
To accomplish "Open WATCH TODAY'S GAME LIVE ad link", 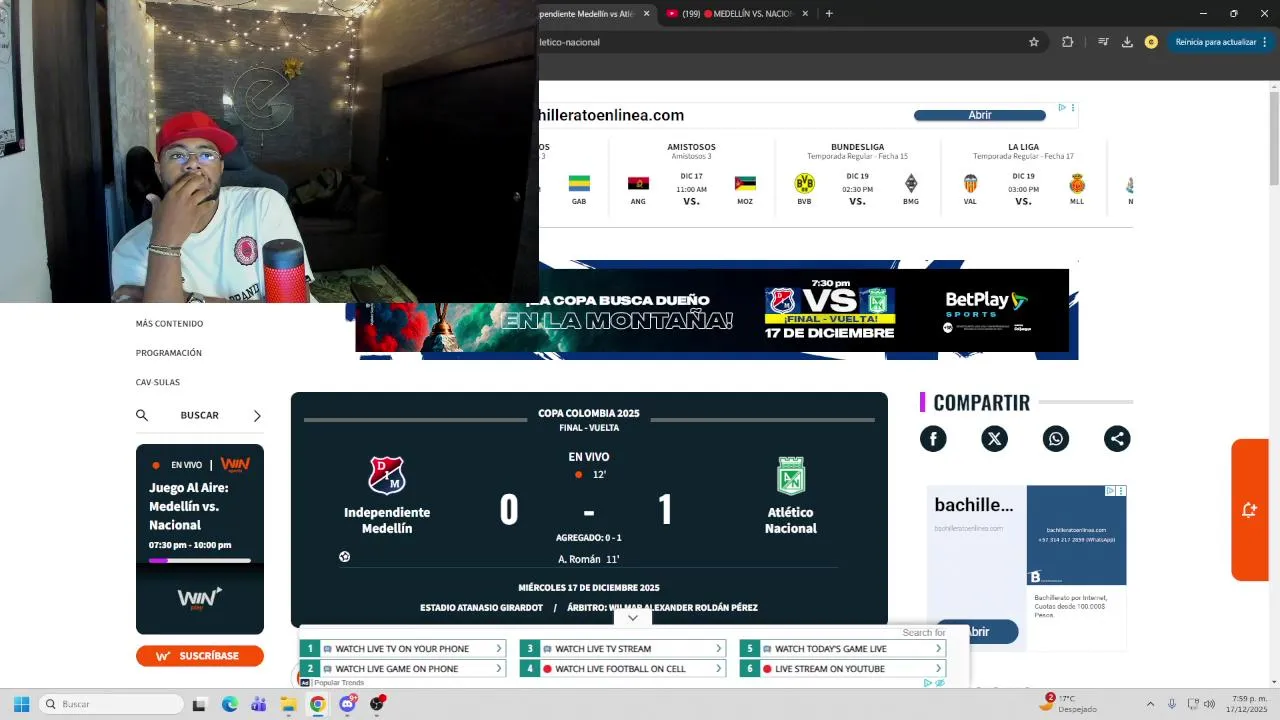I will (842, 649).
